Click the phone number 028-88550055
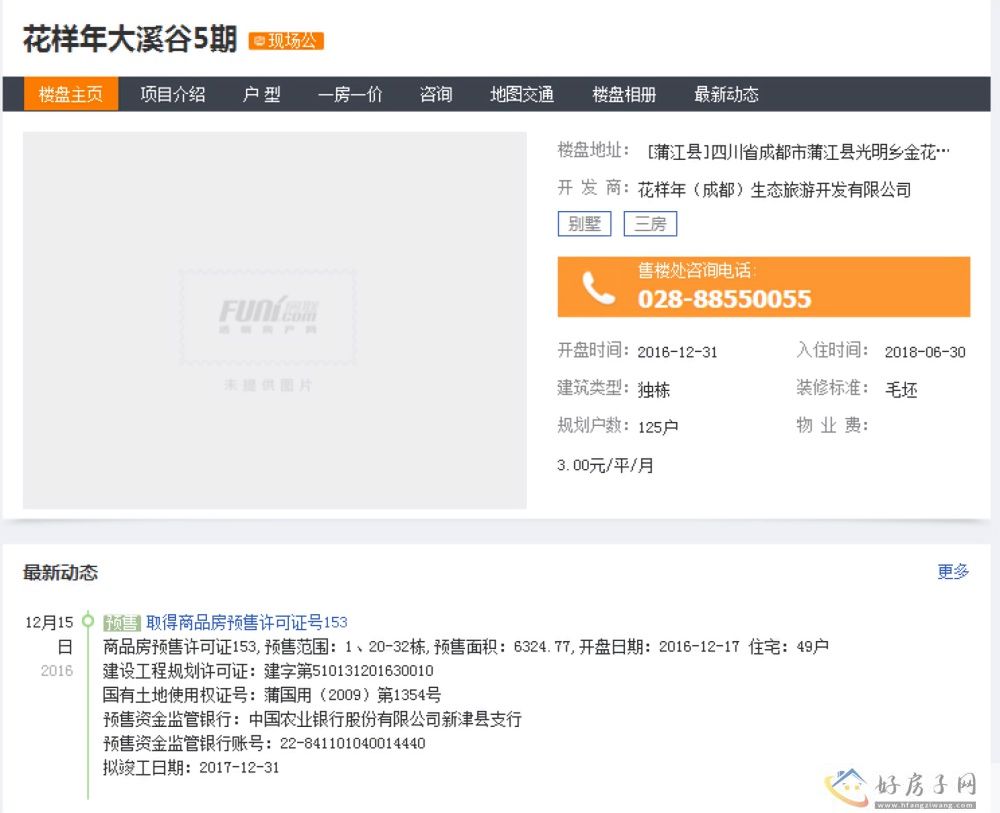Screen dimensions: 1000x813 coord(724,298)
